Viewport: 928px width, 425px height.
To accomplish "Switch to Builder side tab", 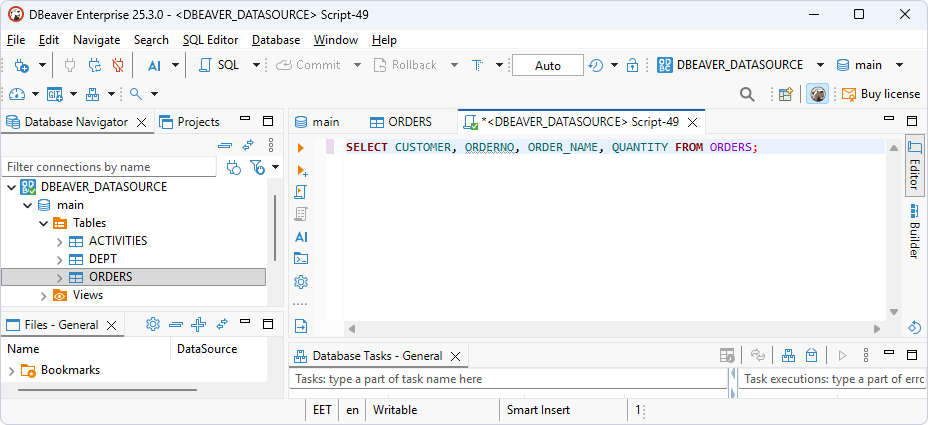I will 914,231.
